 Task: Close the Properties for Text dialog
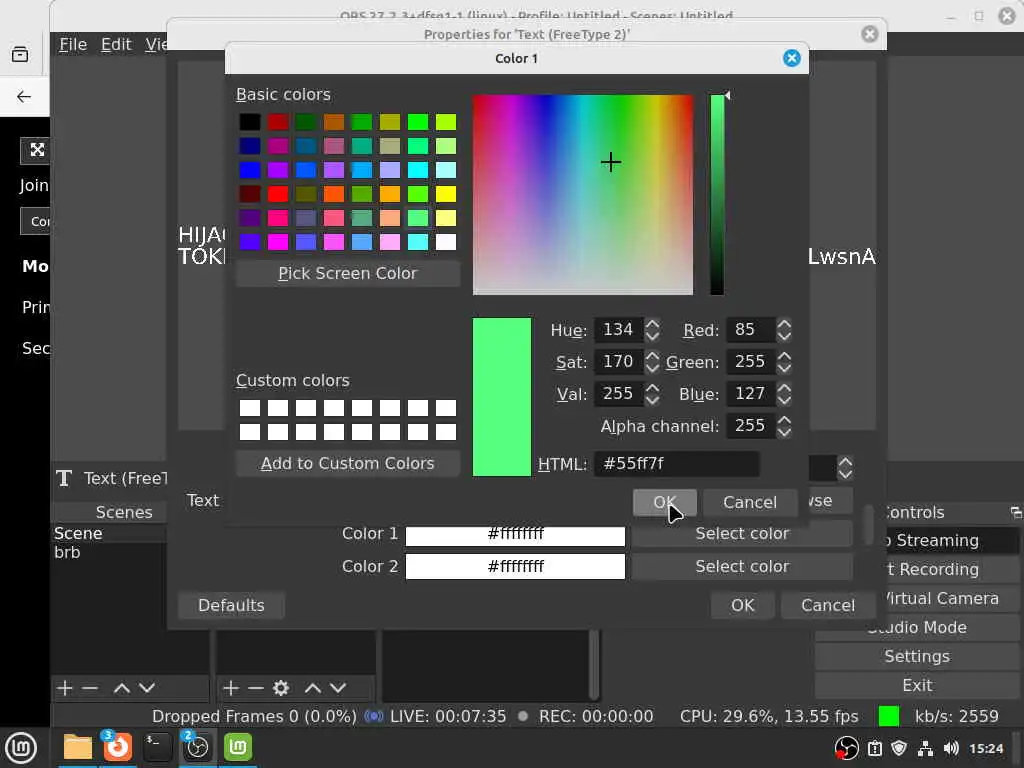[869, 34]
